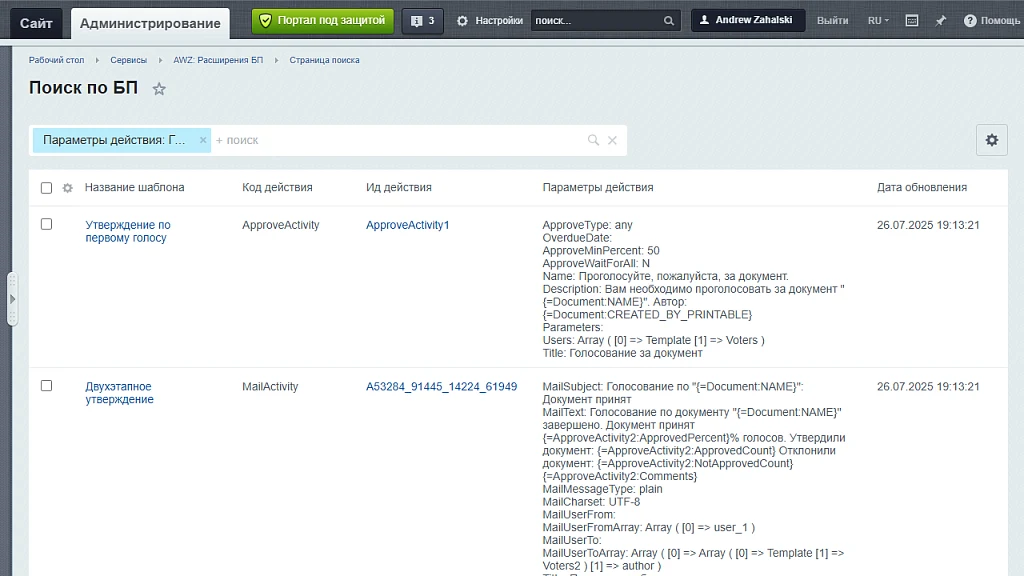Click the top bar search magnifier icon

click(x=669, y=21)
